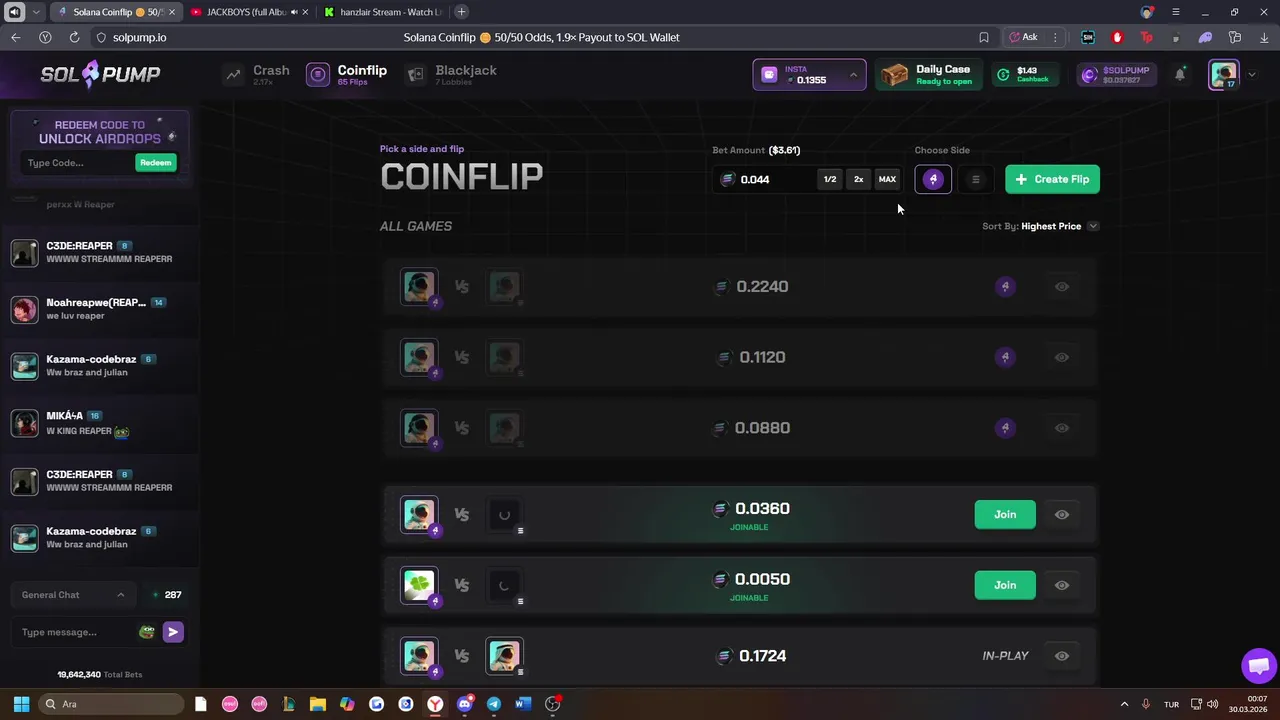Viewport: 1280px width, 720px height.
Task: Send chat message with purple arrow
Action: pos(173,632)
